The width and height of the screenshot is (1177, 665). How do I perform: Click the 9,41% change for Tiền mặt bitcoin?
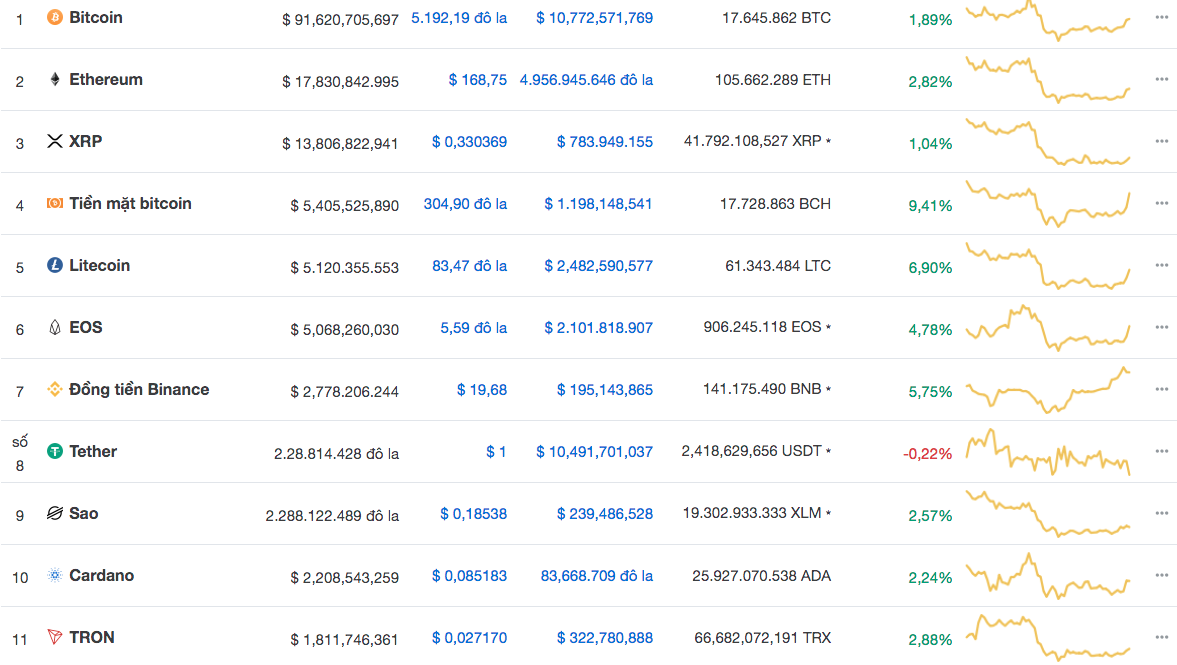tap(930, 206)
